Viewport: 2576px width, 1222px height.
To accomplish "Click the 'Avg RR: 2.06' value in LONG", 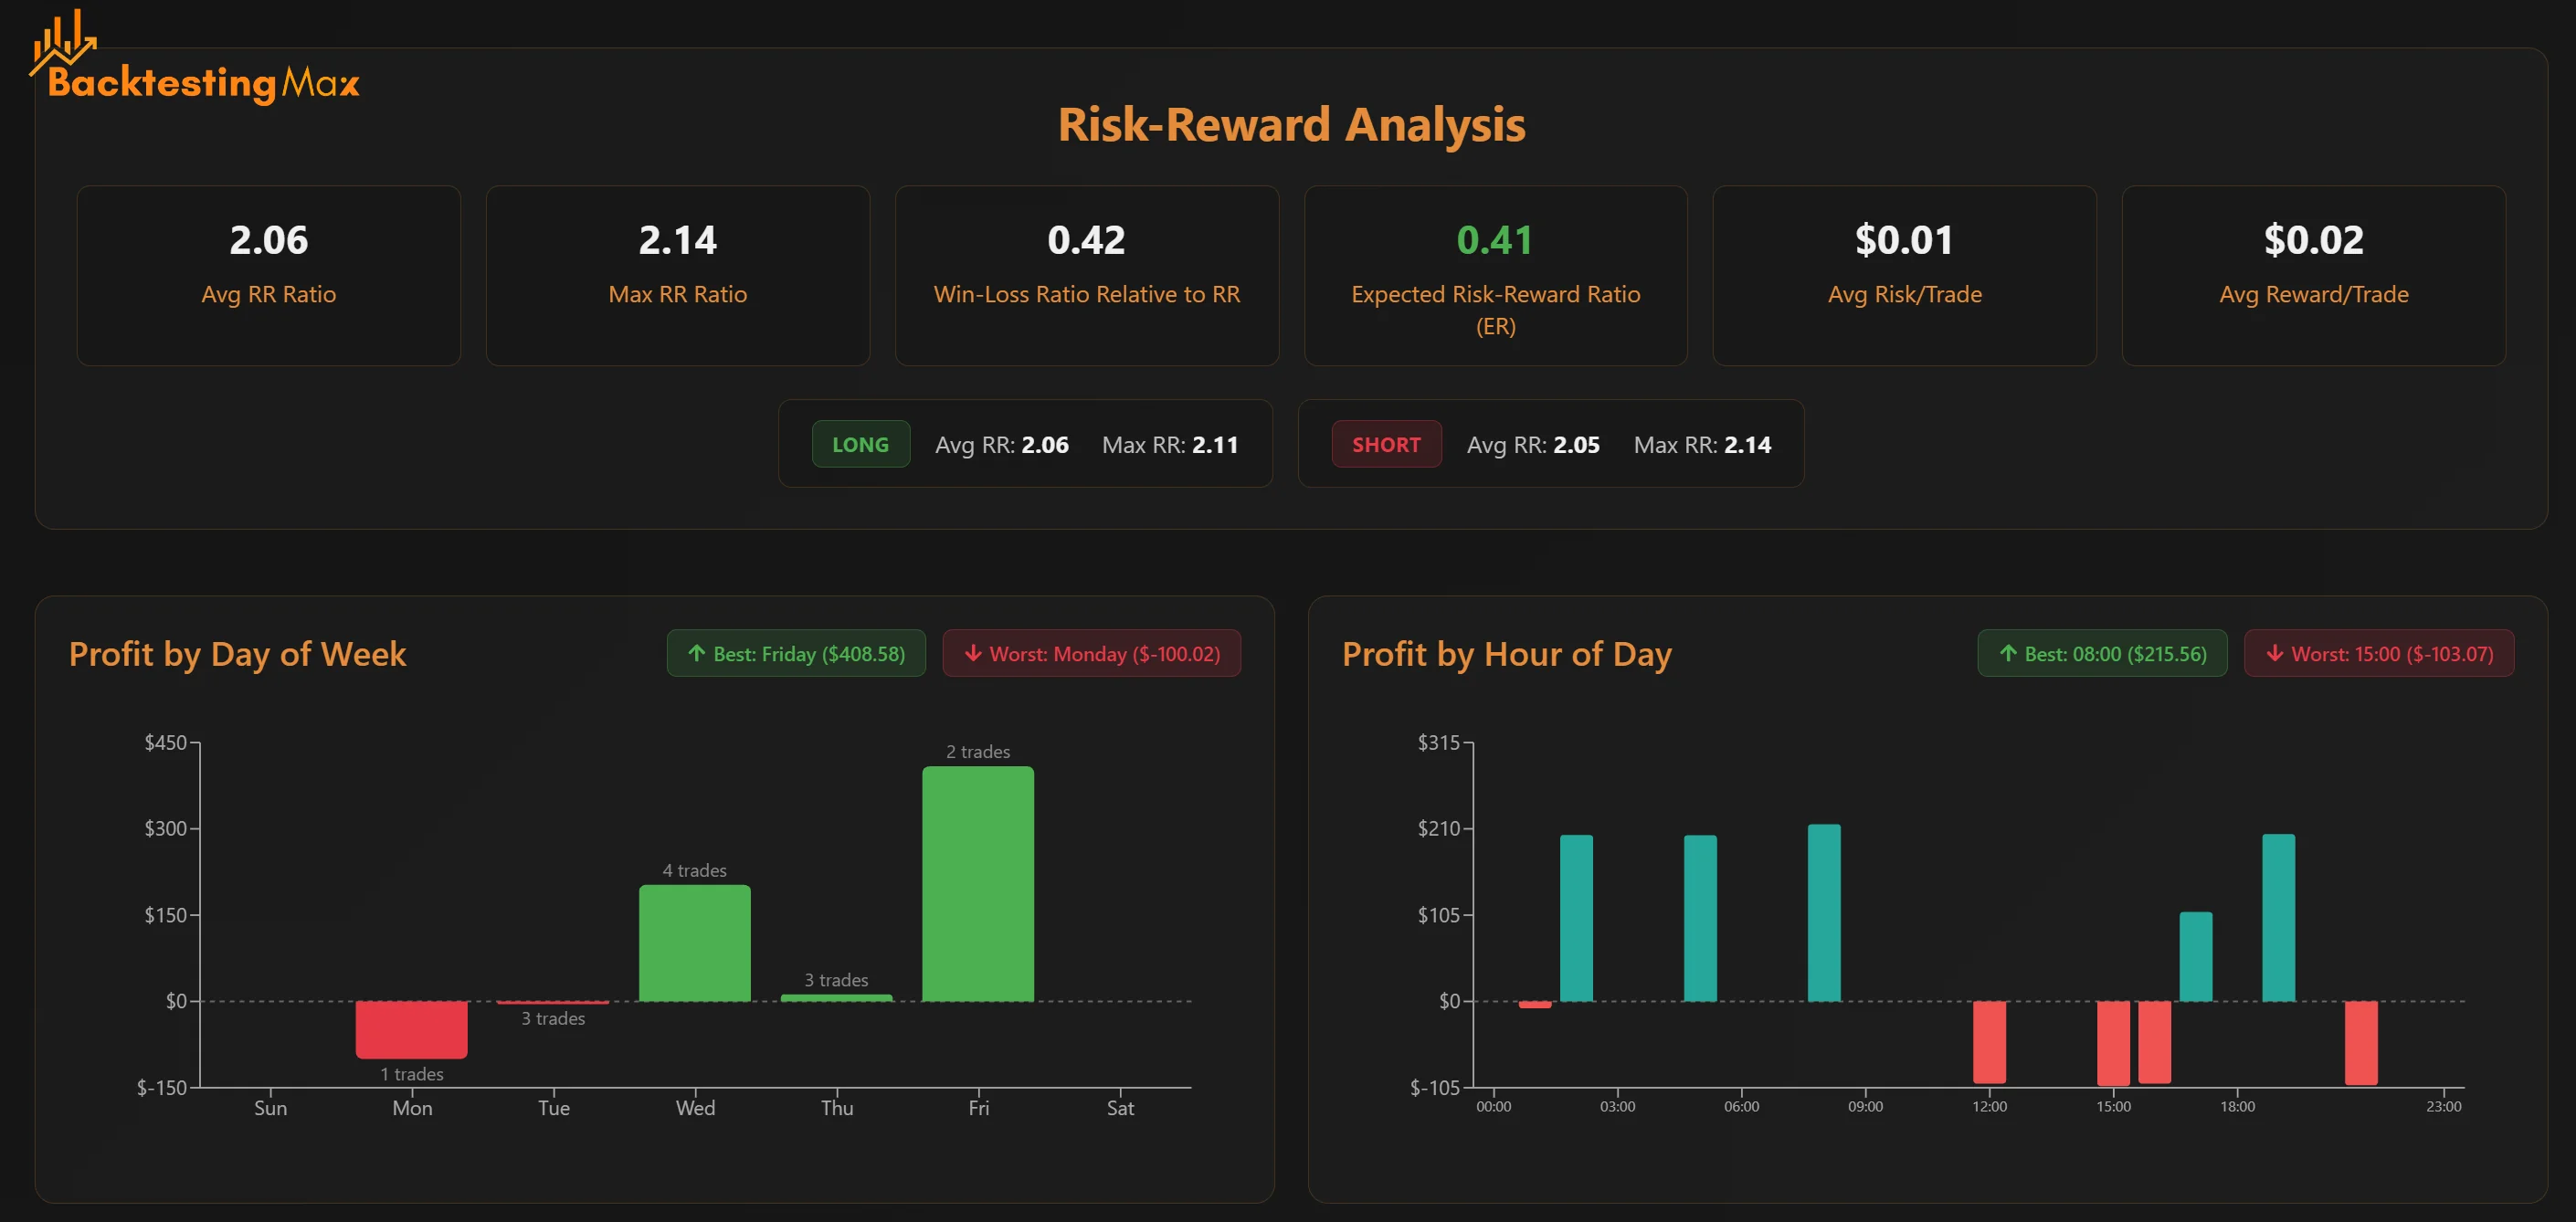I will (x=1002, y=444).
